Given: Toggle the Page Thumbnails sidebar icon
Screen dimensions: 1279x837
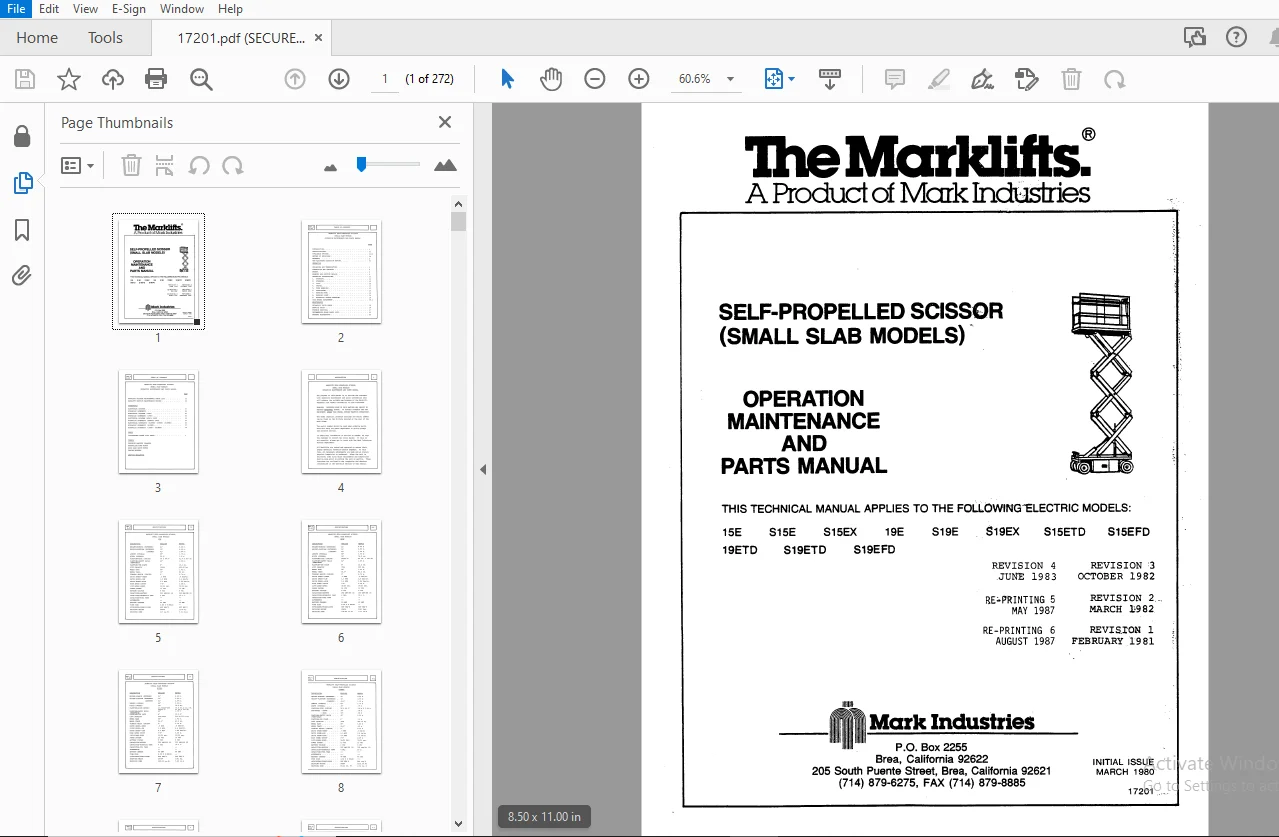Looking at the screenshot, I should tap(22, 183).
